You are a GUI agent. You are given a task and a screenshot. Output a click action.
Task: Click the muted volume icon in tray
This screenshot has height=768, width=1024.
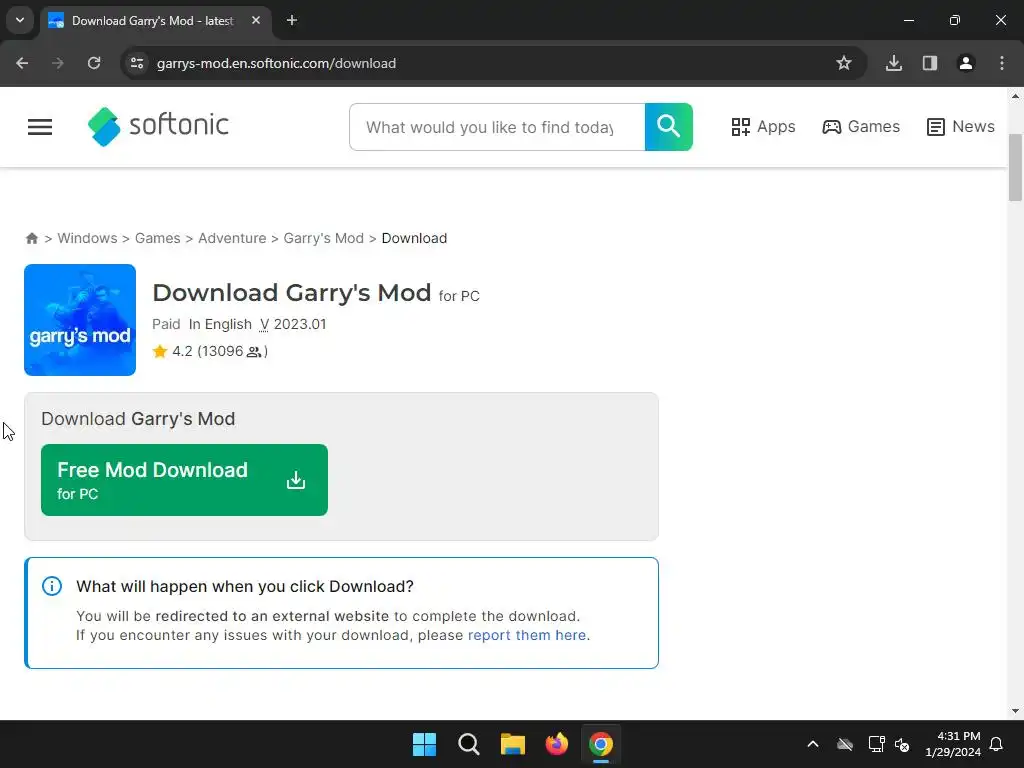(x=903, y=744)
